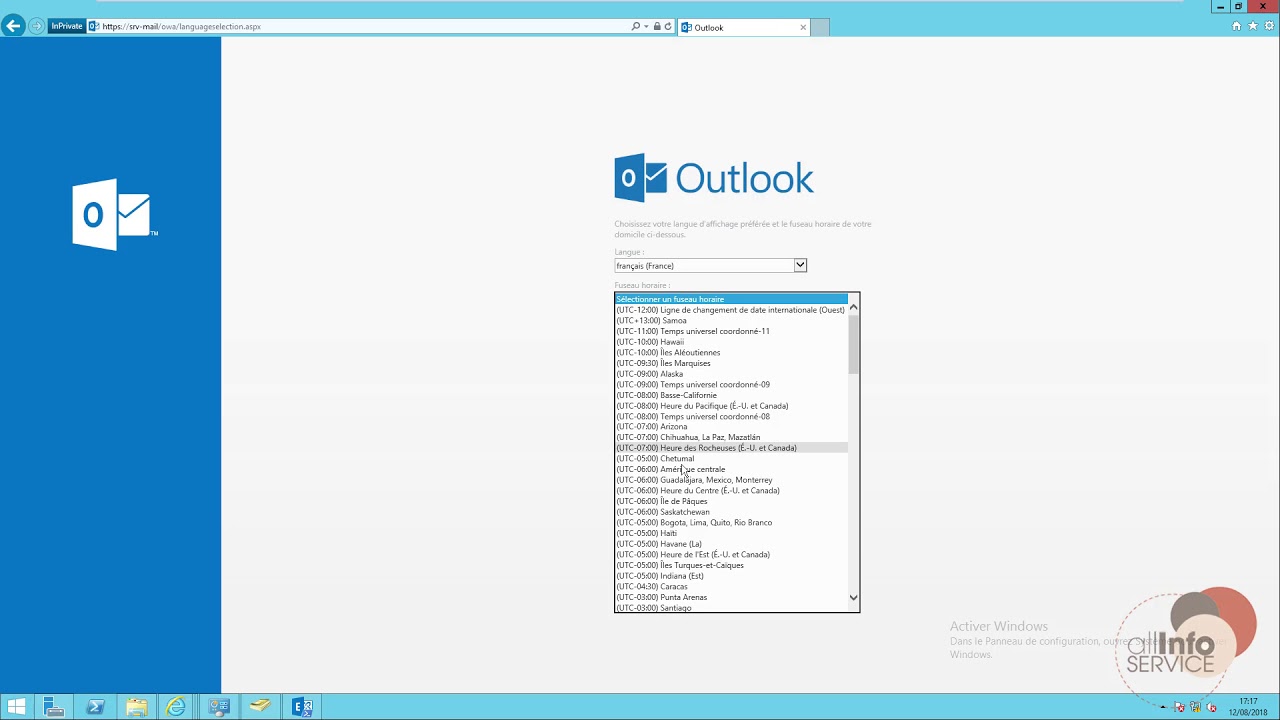Open a new blank tab
The height and width of the screenshot is (720, 1280).
(x=819, y=27)
